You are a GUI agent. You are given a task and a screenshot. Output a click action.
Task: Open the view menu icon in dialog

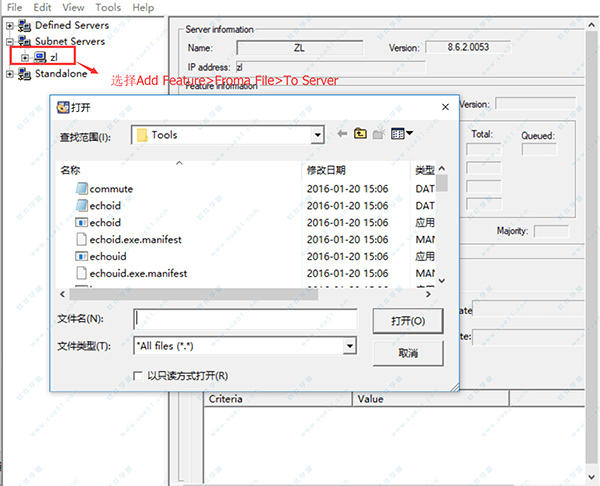(x=402, y=134)
